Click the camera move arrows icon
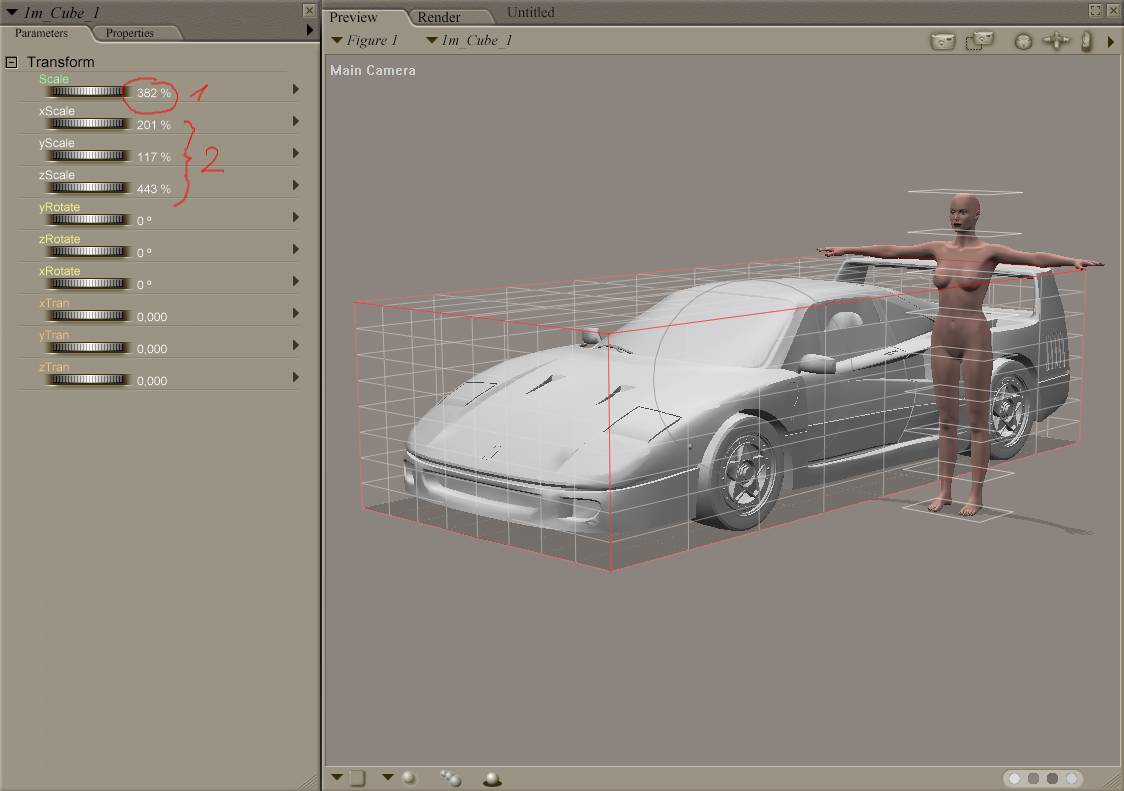This screenshot has width=1124, height=791. pyautogui.click(x=1055, y=41)
